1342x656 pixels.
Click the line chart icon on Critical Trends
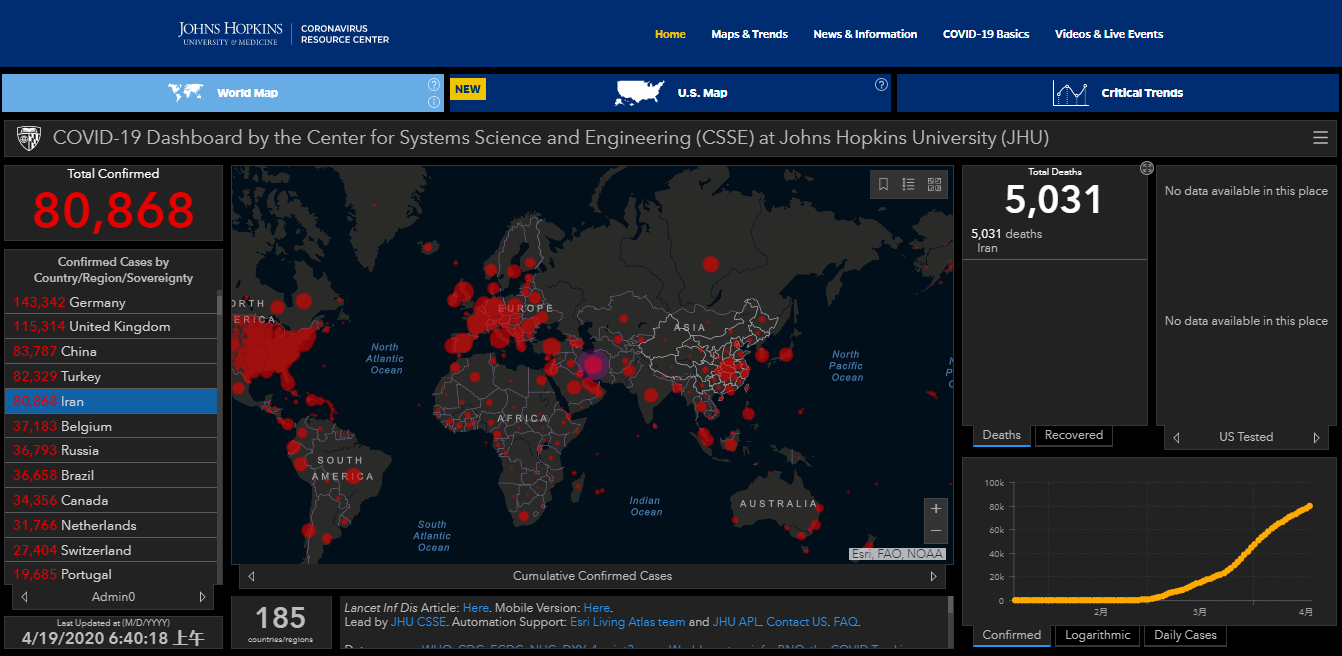(1070, 93)
